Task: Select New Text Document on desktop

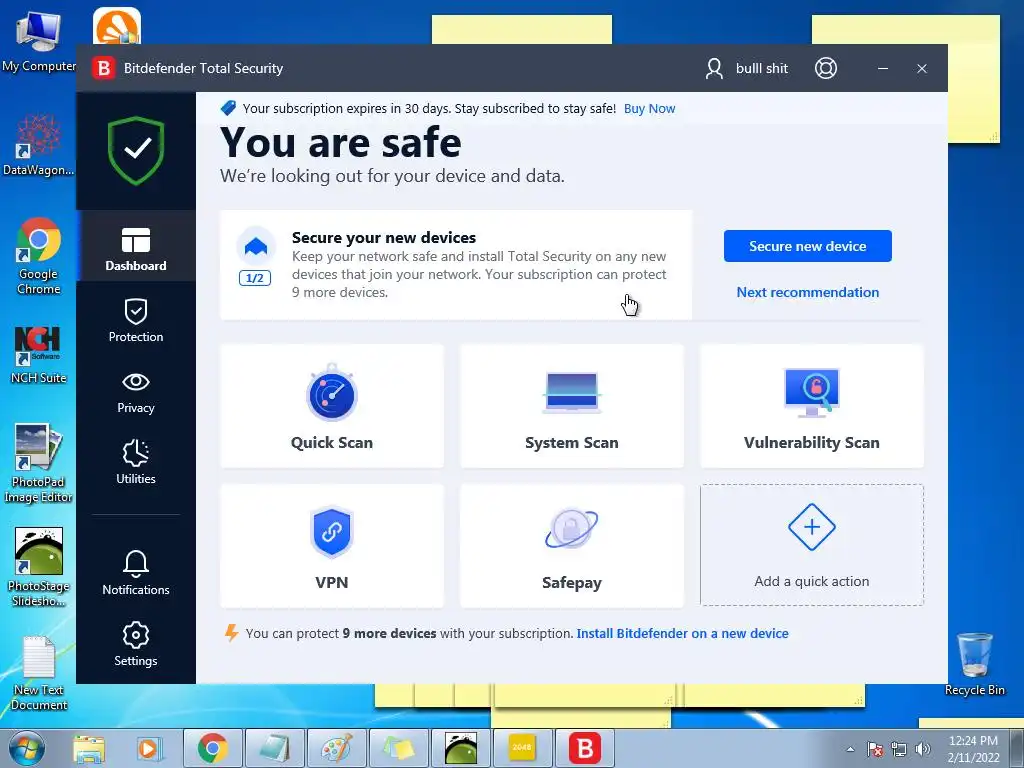Action: tap(39, 673)
